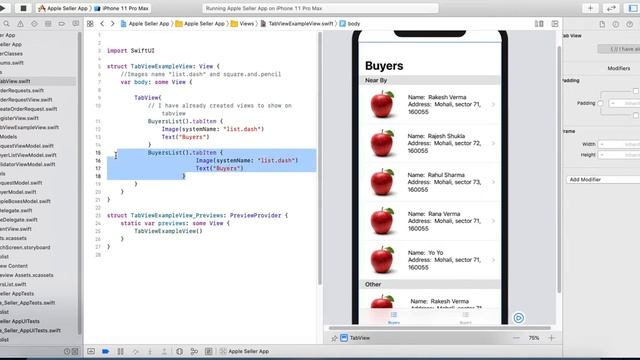Open the Issue navigator (warning triangle)
Viewport: 640px width, 360px height.
click(x=20, y=24)
